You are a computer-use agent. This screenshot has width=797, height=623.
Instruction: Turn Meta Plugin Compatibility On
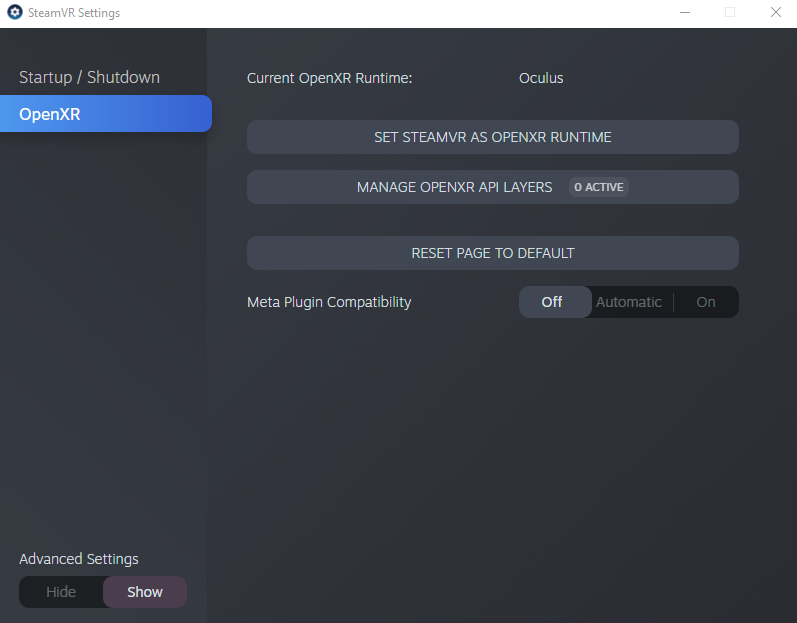click(706, 302)
